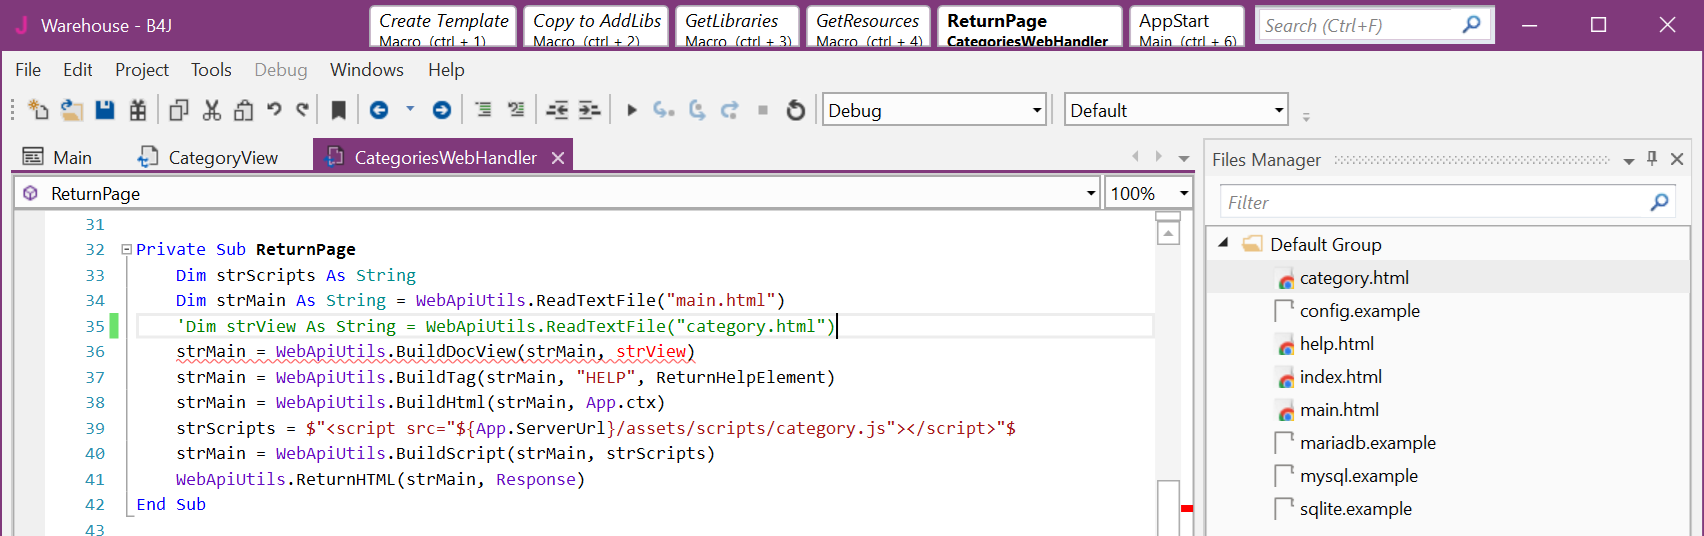Open the Debug build configuration dropdown
This screenshot has height=536, width=1704.
[x=1037, y=110]
